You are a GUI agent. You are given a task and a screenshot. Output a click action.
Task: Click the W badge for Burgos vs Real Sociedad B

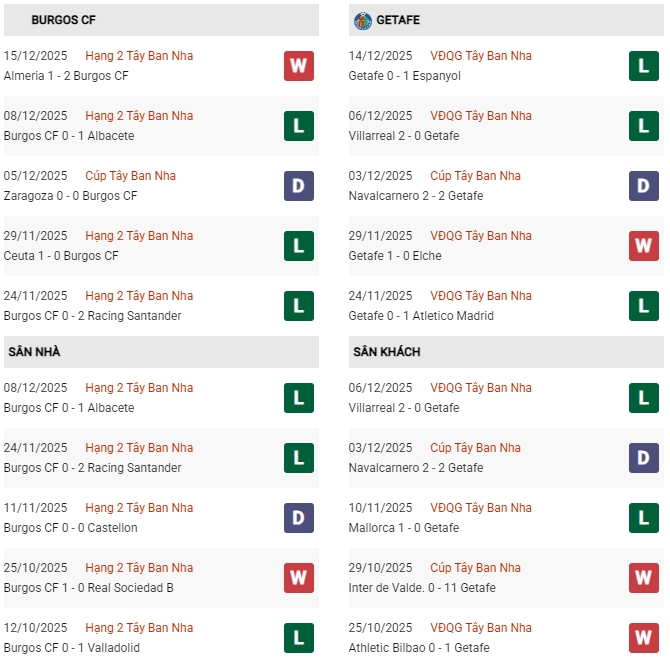click(x=298, y=578)
